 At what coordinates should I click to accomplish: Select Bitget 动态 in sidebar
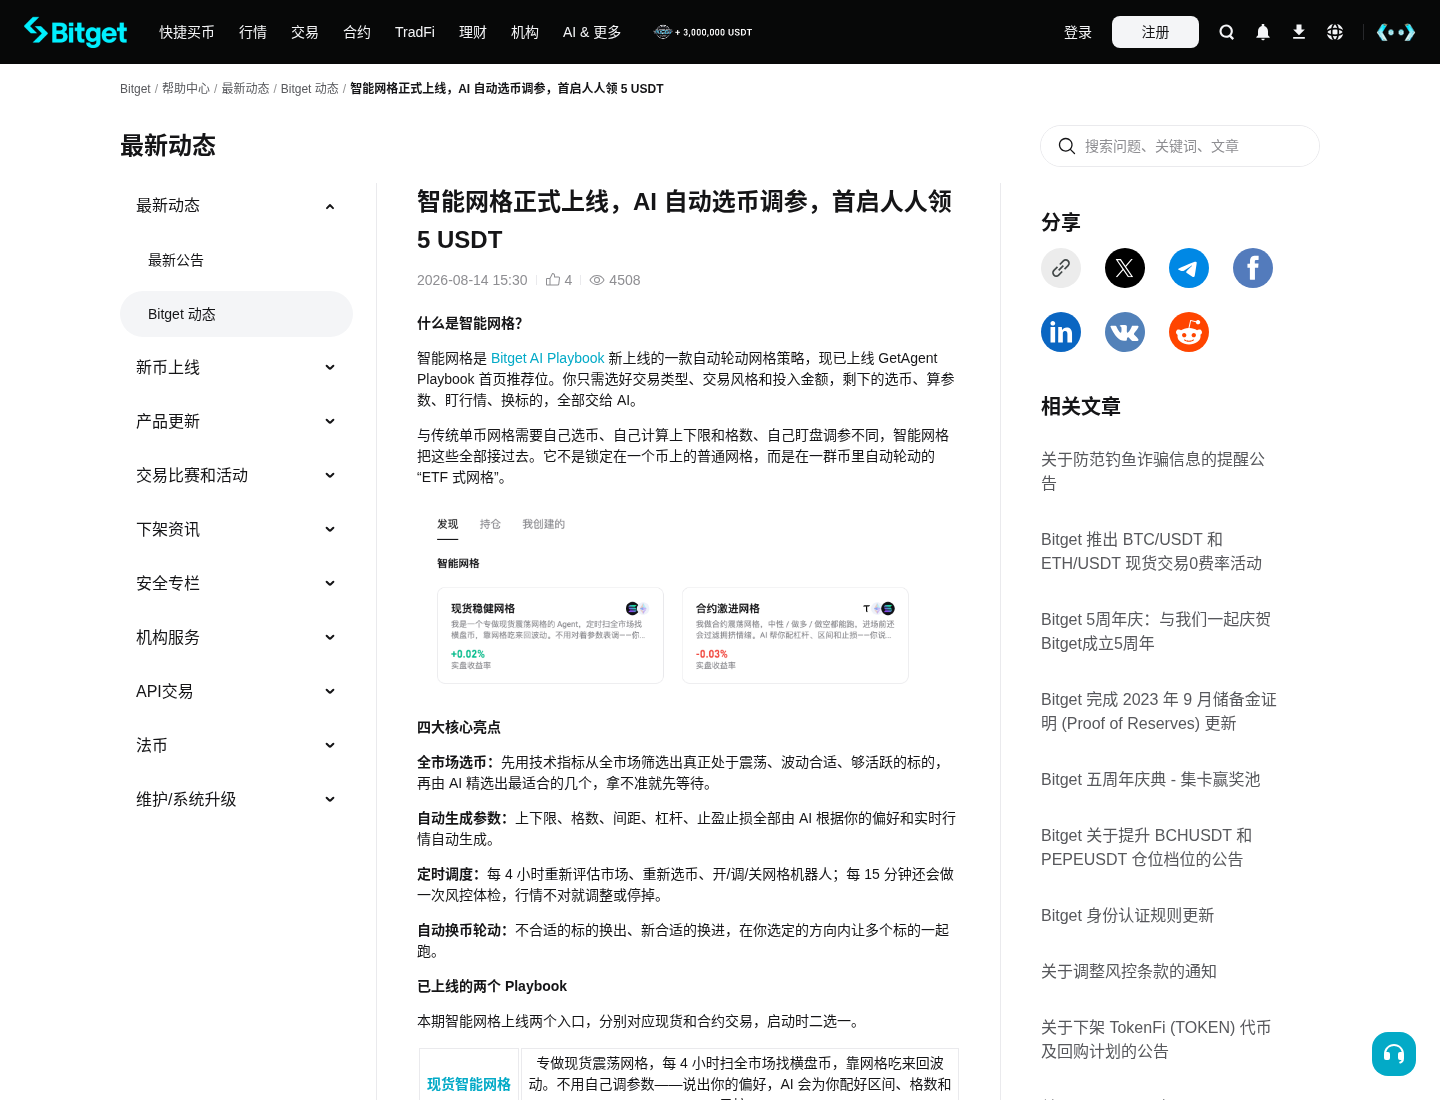(x=236, y=314)
